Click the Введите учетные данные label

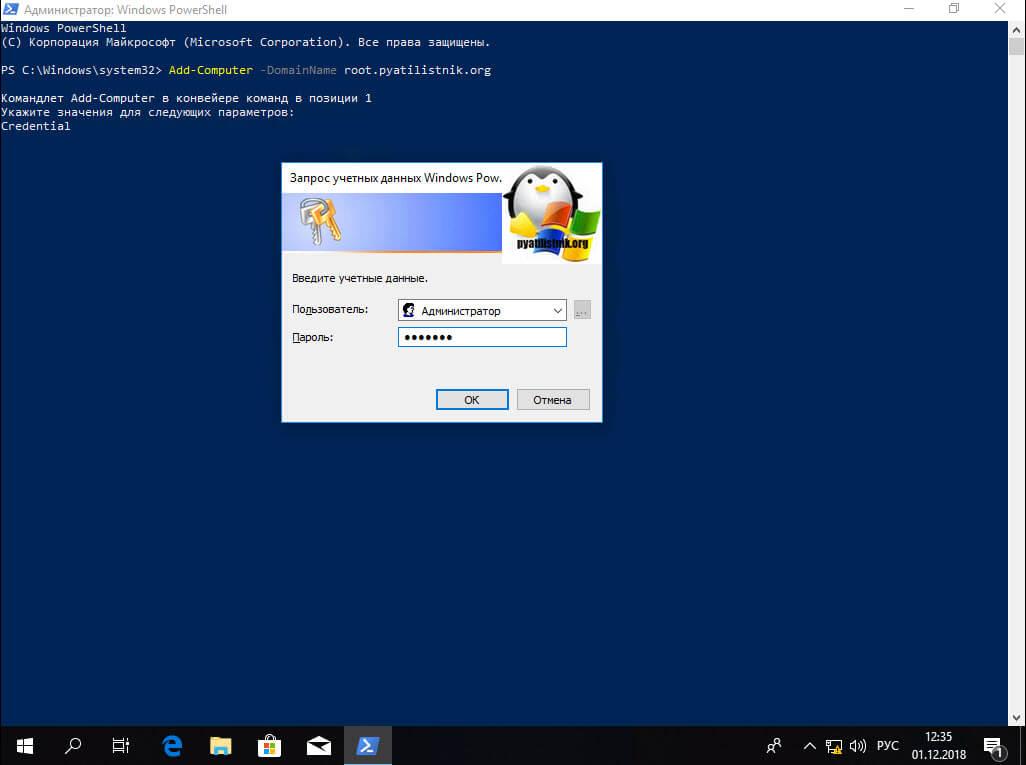(x=360, y=278)
